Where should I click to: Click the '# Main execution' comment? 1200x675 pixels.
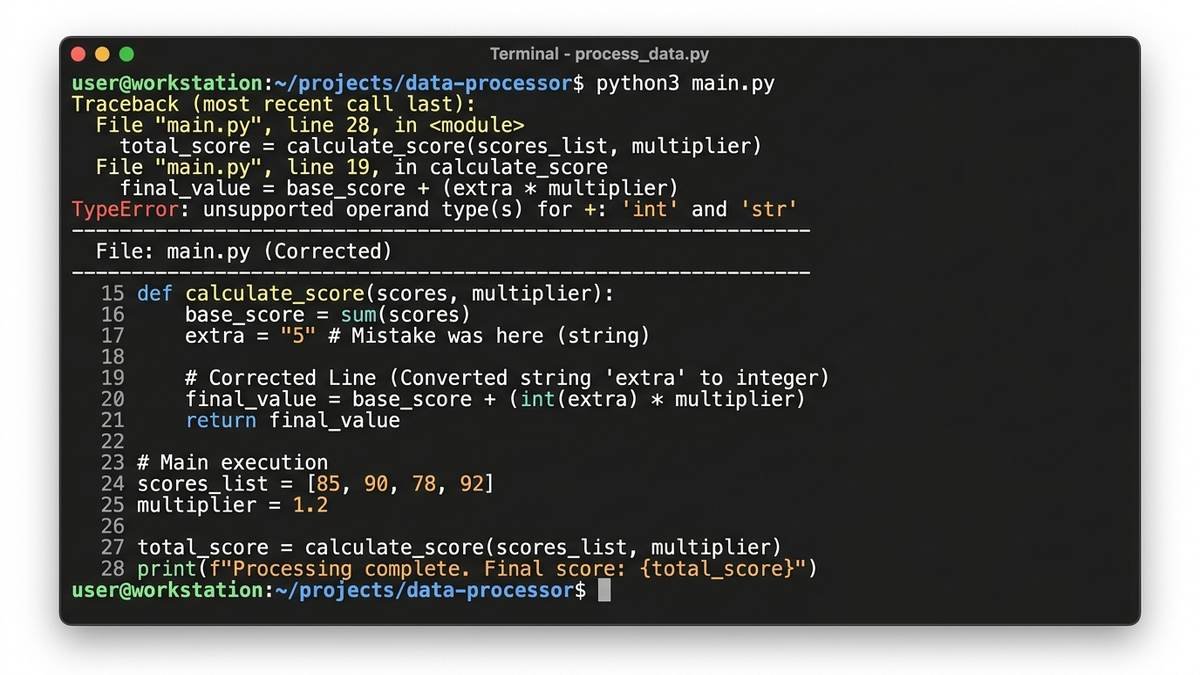(x=232, y=462)
